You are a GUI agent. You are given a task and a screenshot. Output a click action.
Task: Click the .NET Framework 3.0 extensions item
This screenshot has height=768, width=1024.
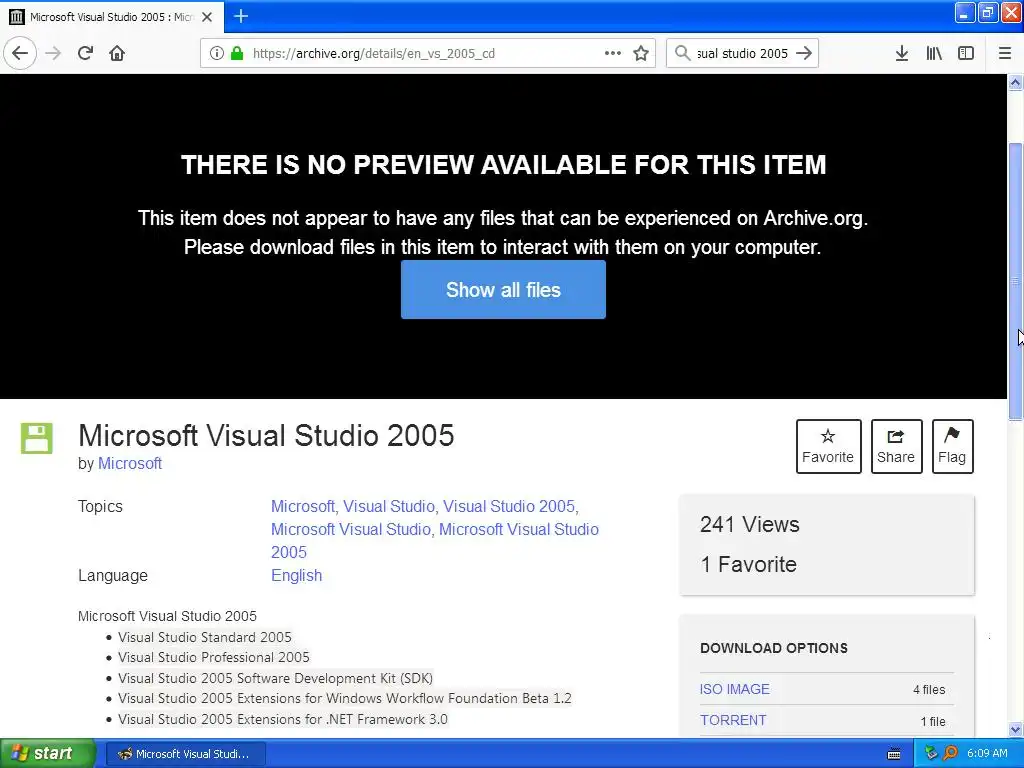pos(283,719)
